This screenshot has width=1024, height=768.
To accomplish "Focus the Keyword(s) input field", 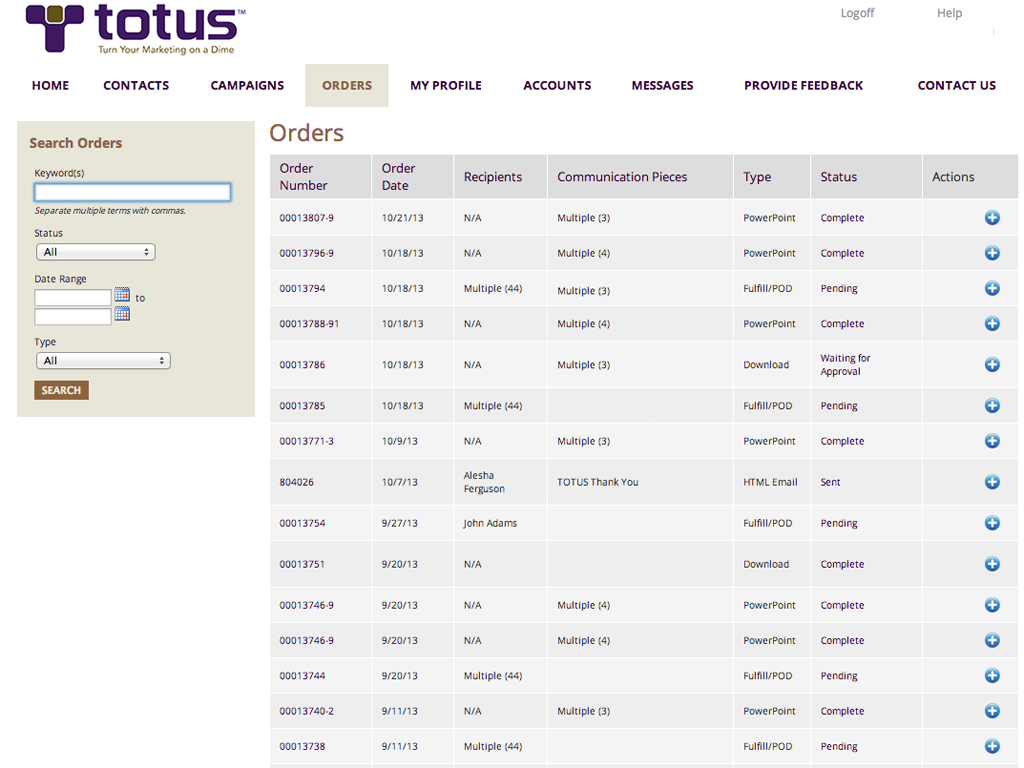I will point(133,192).
